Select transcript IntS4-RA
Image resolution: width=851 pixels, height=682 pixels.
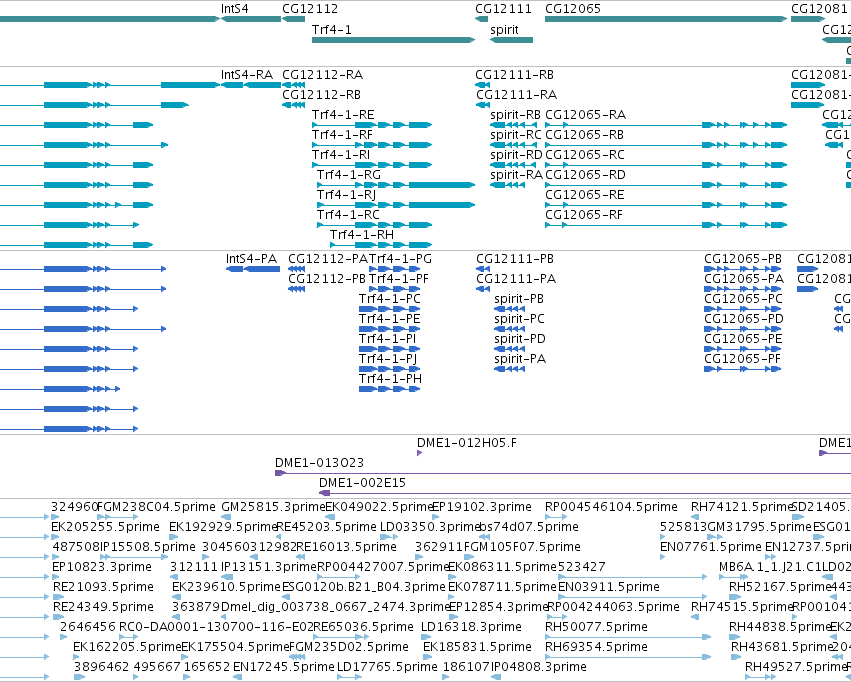click(251, 85)
